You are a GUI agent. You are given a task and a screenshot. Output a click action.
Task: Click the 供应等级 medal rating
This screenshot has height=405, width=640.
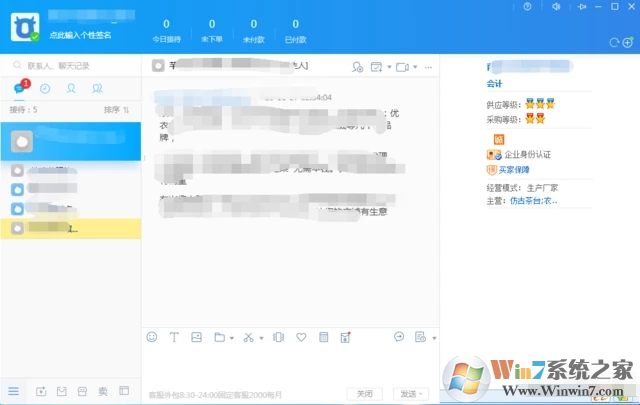(540, 104)
